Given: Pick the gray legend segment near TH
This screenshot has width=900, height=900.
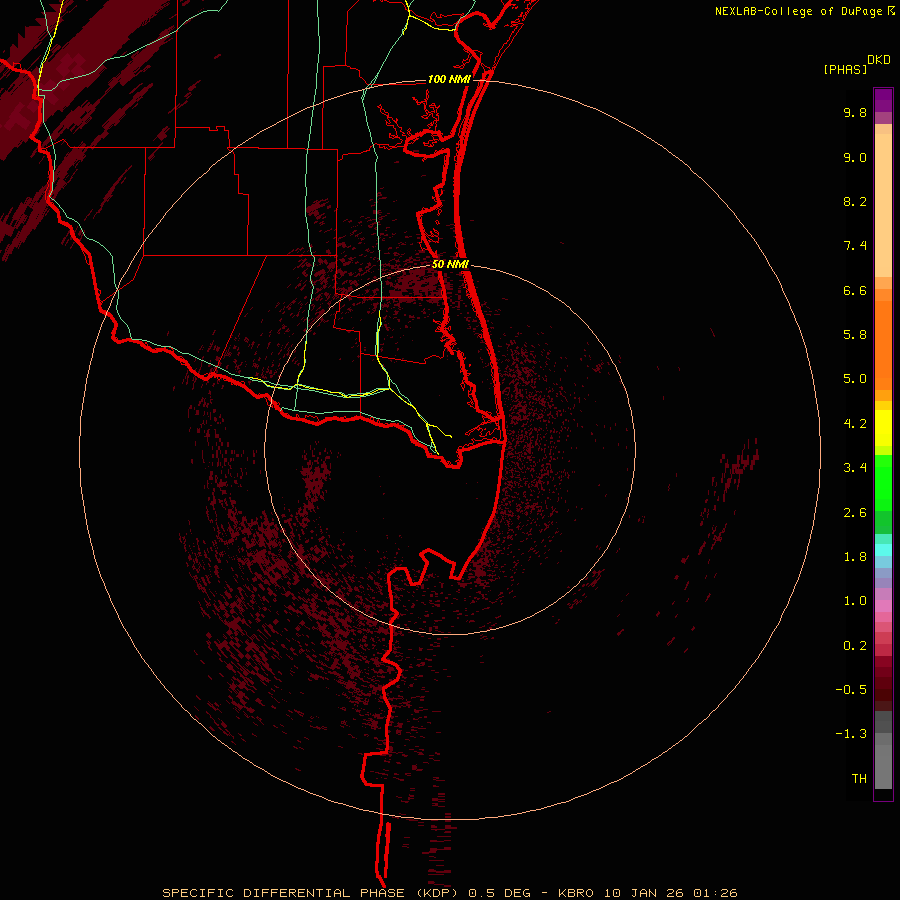Looking at the screenshot, I should (883, 769).
